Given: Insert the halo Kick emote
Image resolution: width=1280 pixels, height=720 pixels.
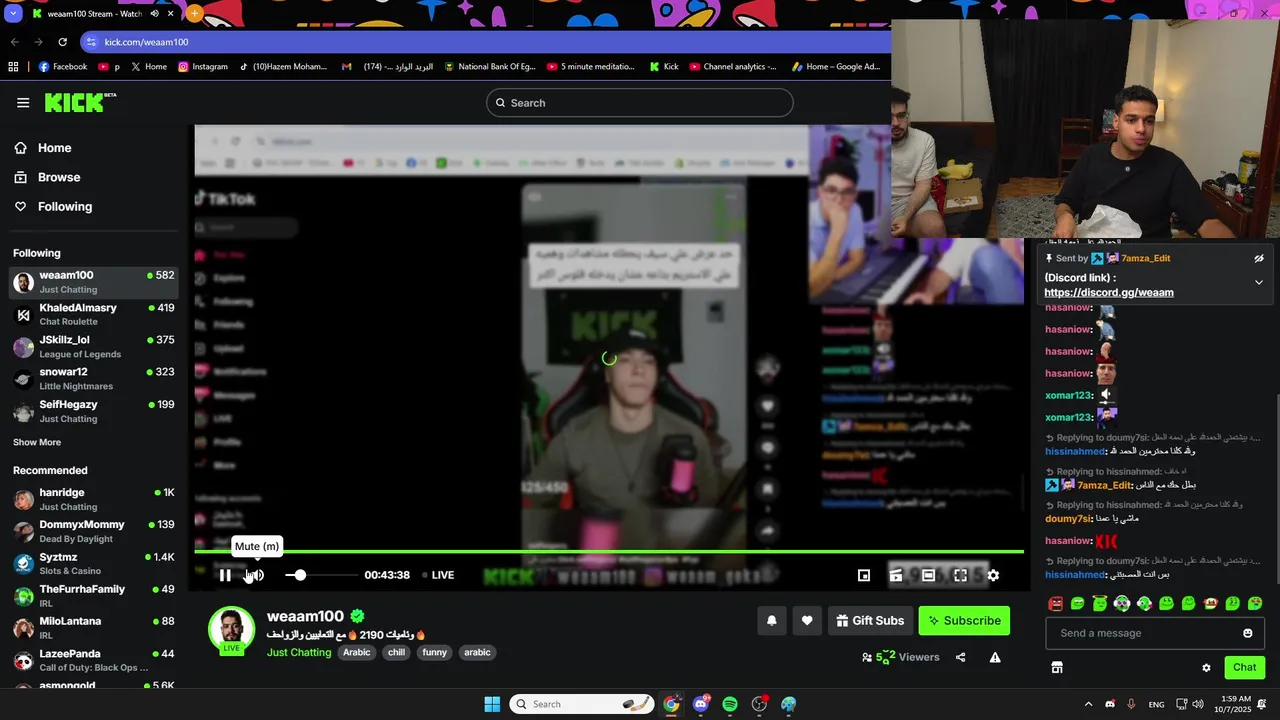Looking at the screenshot, I should [x=1100, y=603].
